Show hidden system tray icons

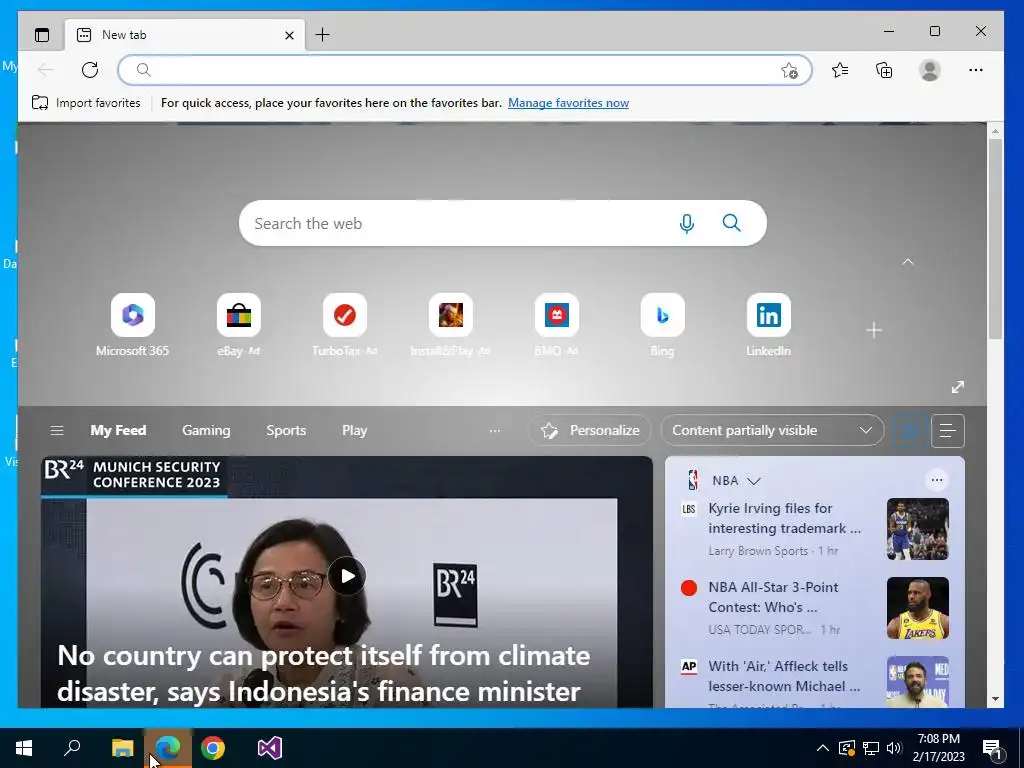tap(823, 748)
